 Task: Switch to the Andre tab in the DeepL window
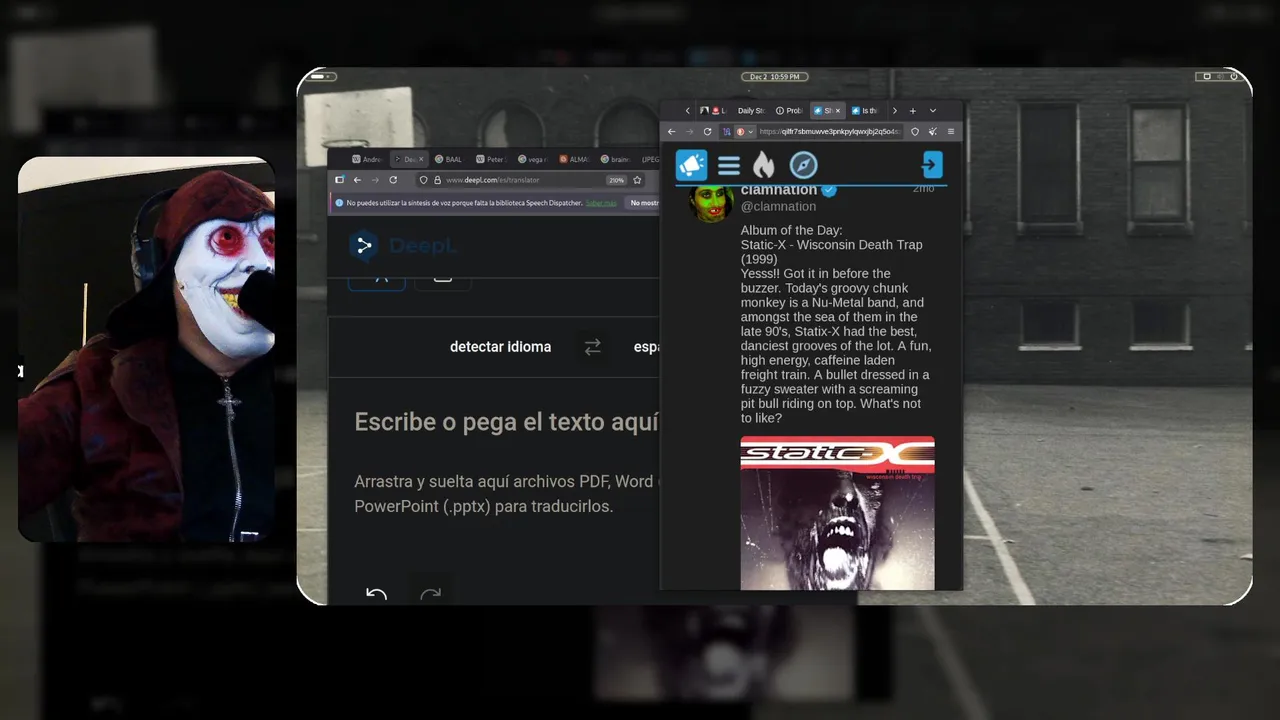pos(367,159)
